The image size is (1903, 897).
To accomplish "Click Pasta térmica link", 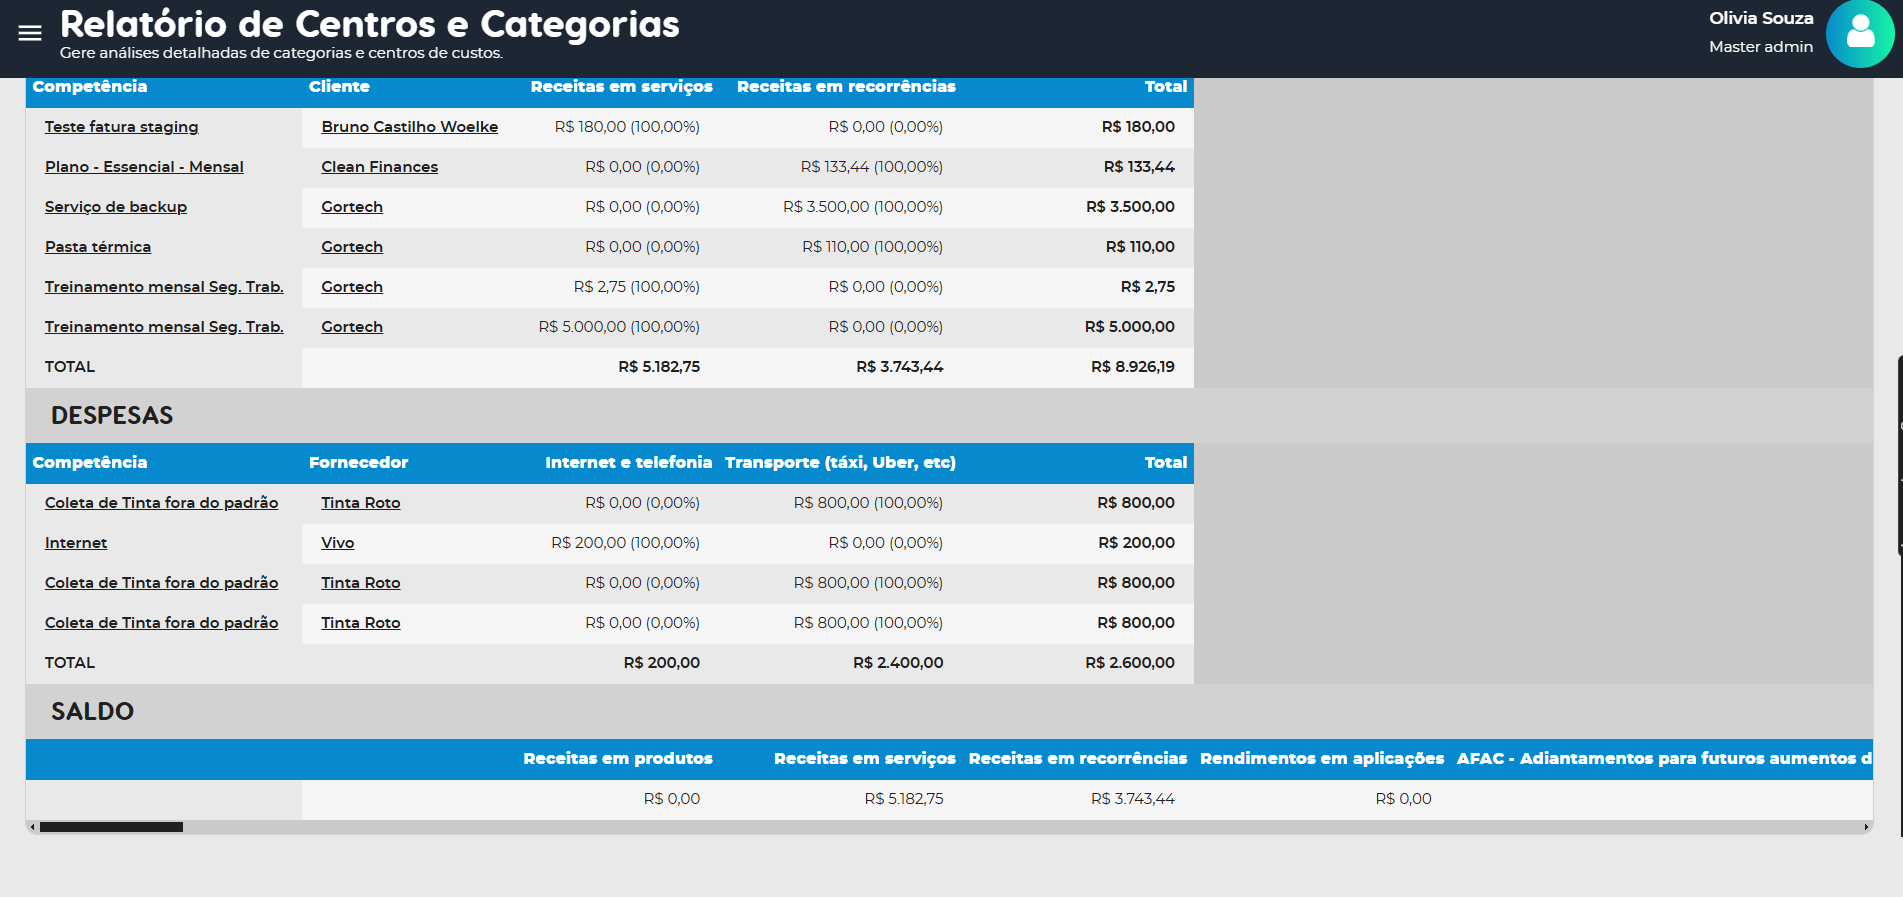I will pyautogui.click(x=98, y=247).
